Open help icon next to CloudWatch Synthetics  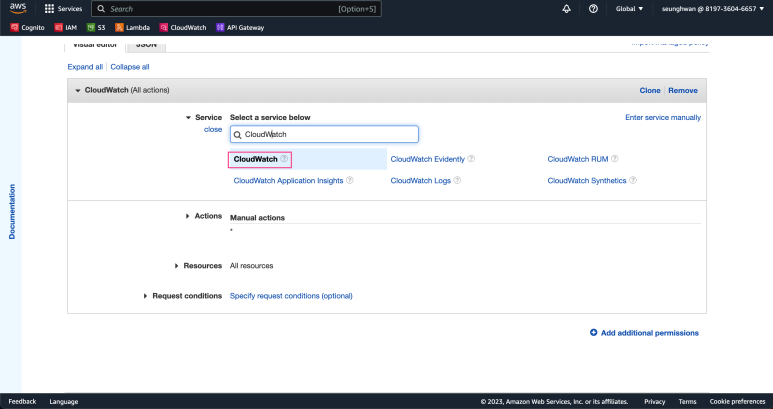(x=633, y=180)
